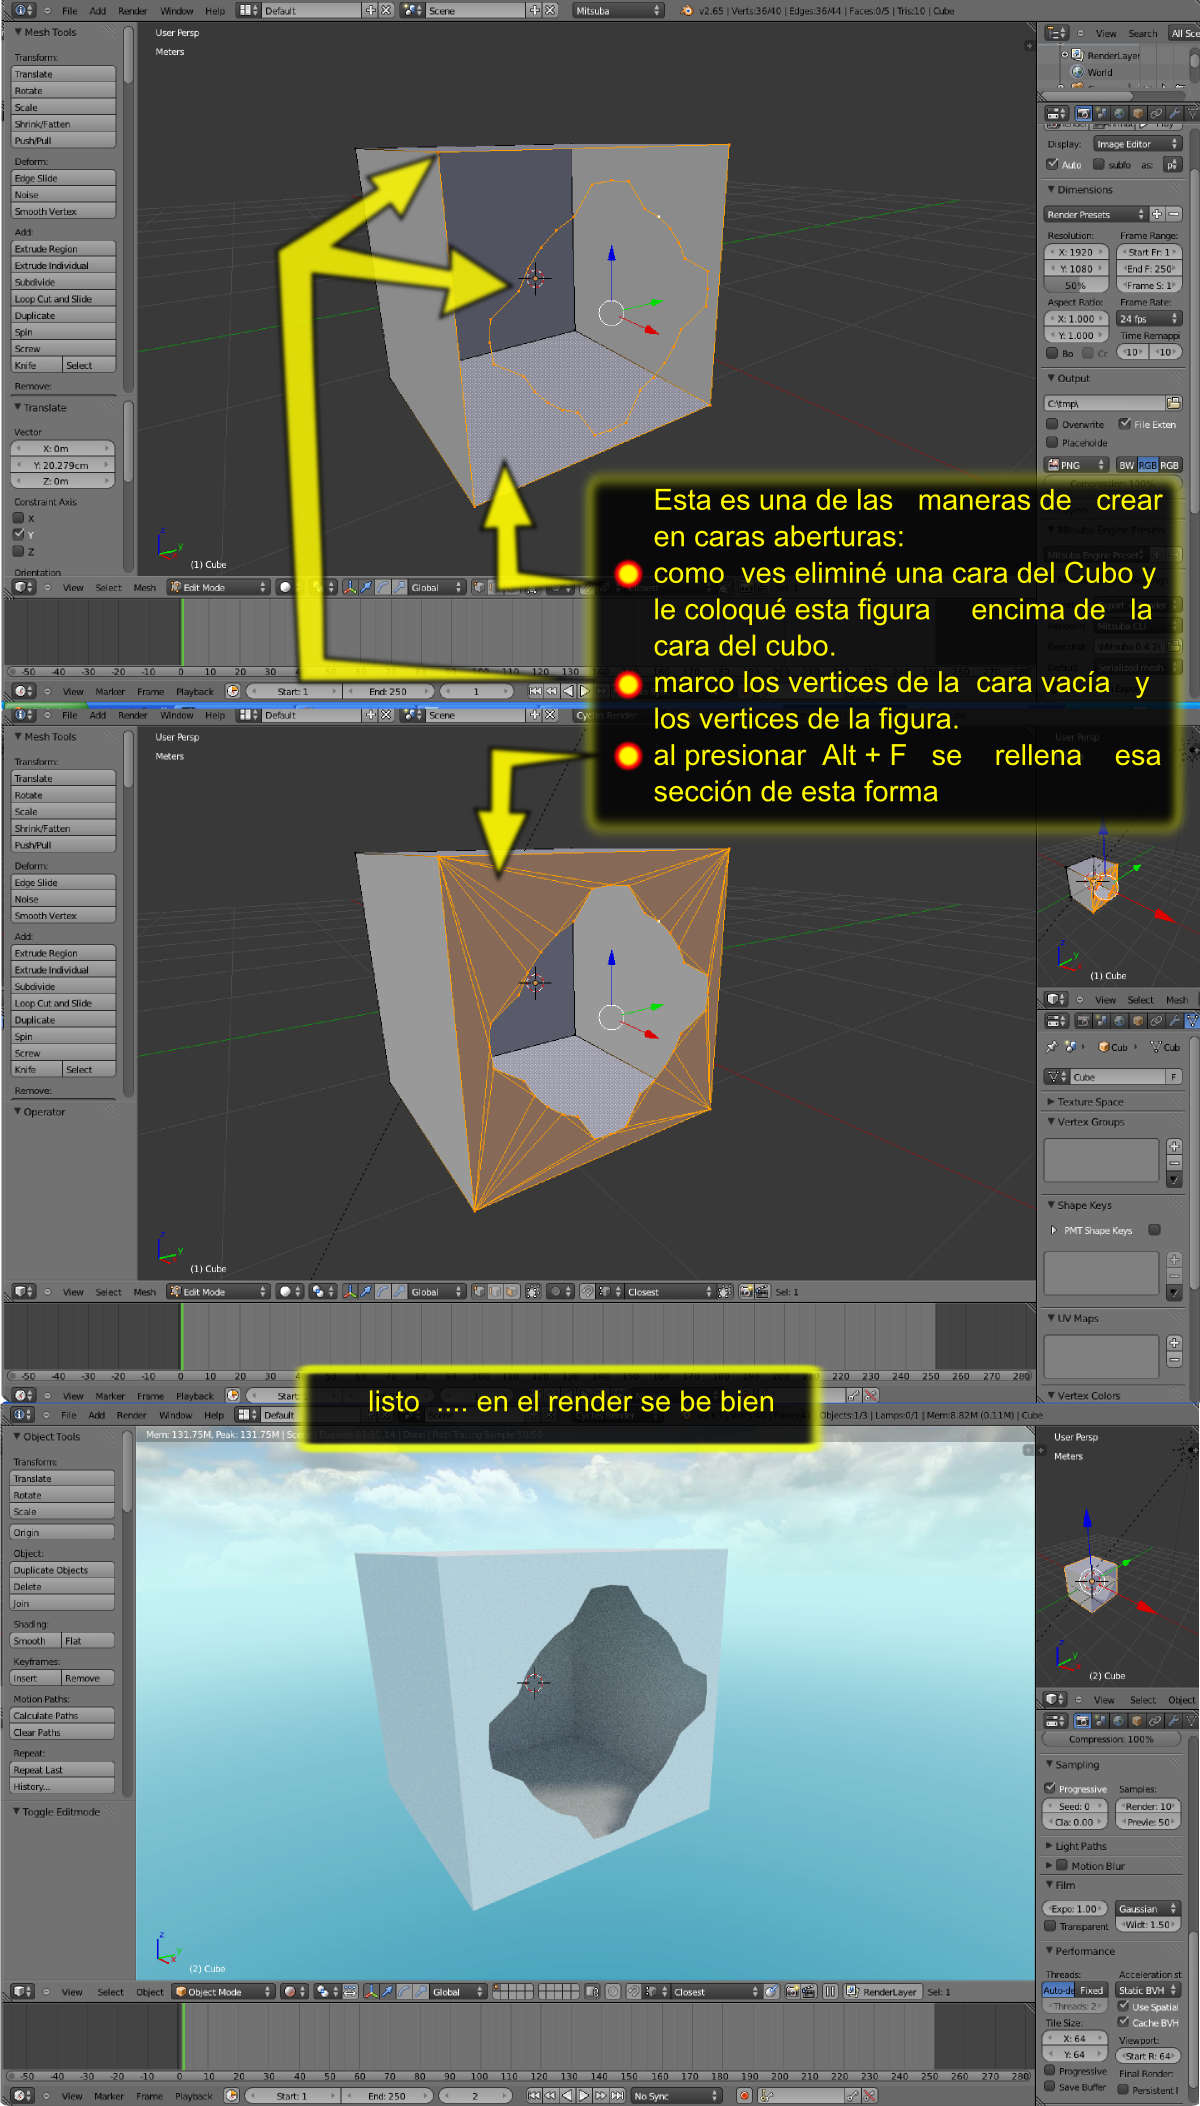Enable Overwrite checkbox in Output panel

click(1052, 424)
